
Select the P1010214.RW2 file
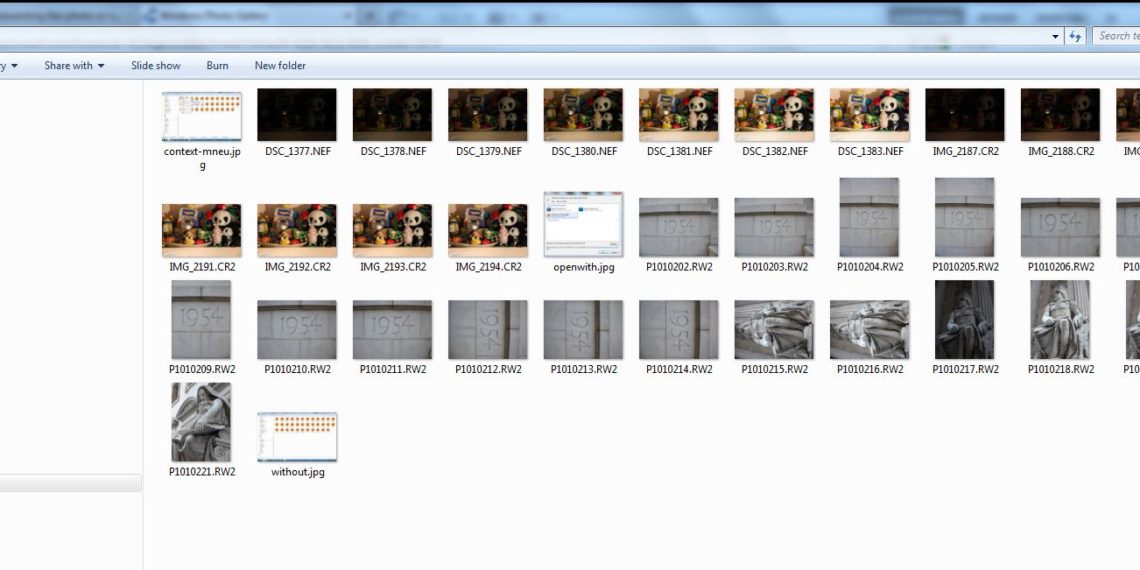coord(678,330)
